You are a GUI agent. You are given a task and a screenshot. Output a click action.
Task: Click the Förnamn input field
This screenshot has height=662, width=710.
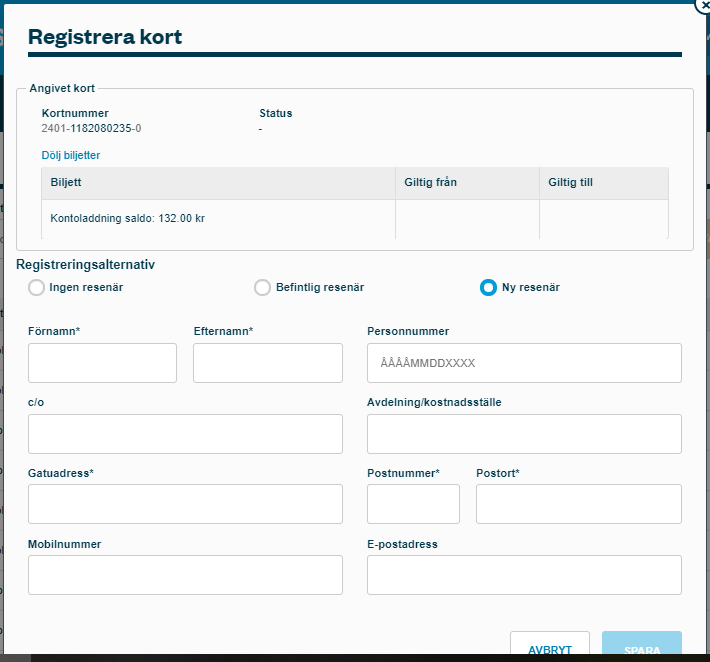pyautogui.click(x=102, y=363)
